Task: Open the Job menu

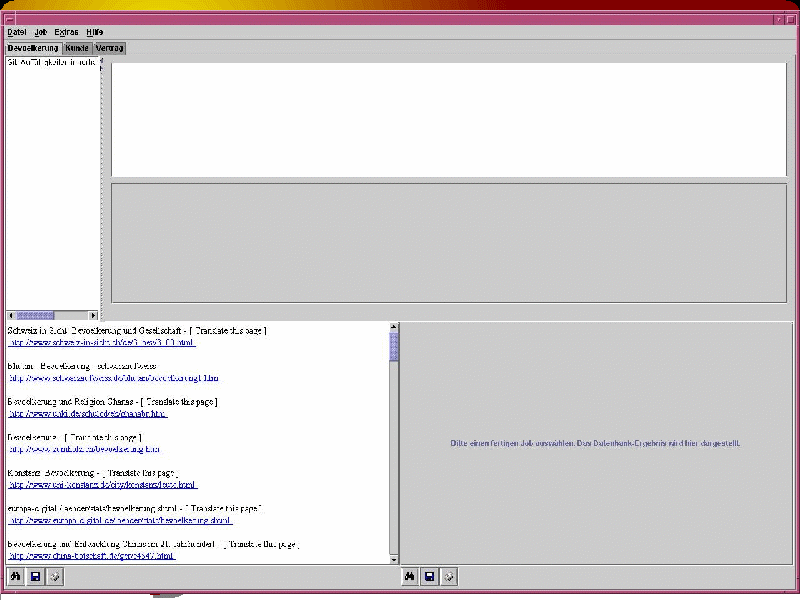Action: [x=41, y=32]
